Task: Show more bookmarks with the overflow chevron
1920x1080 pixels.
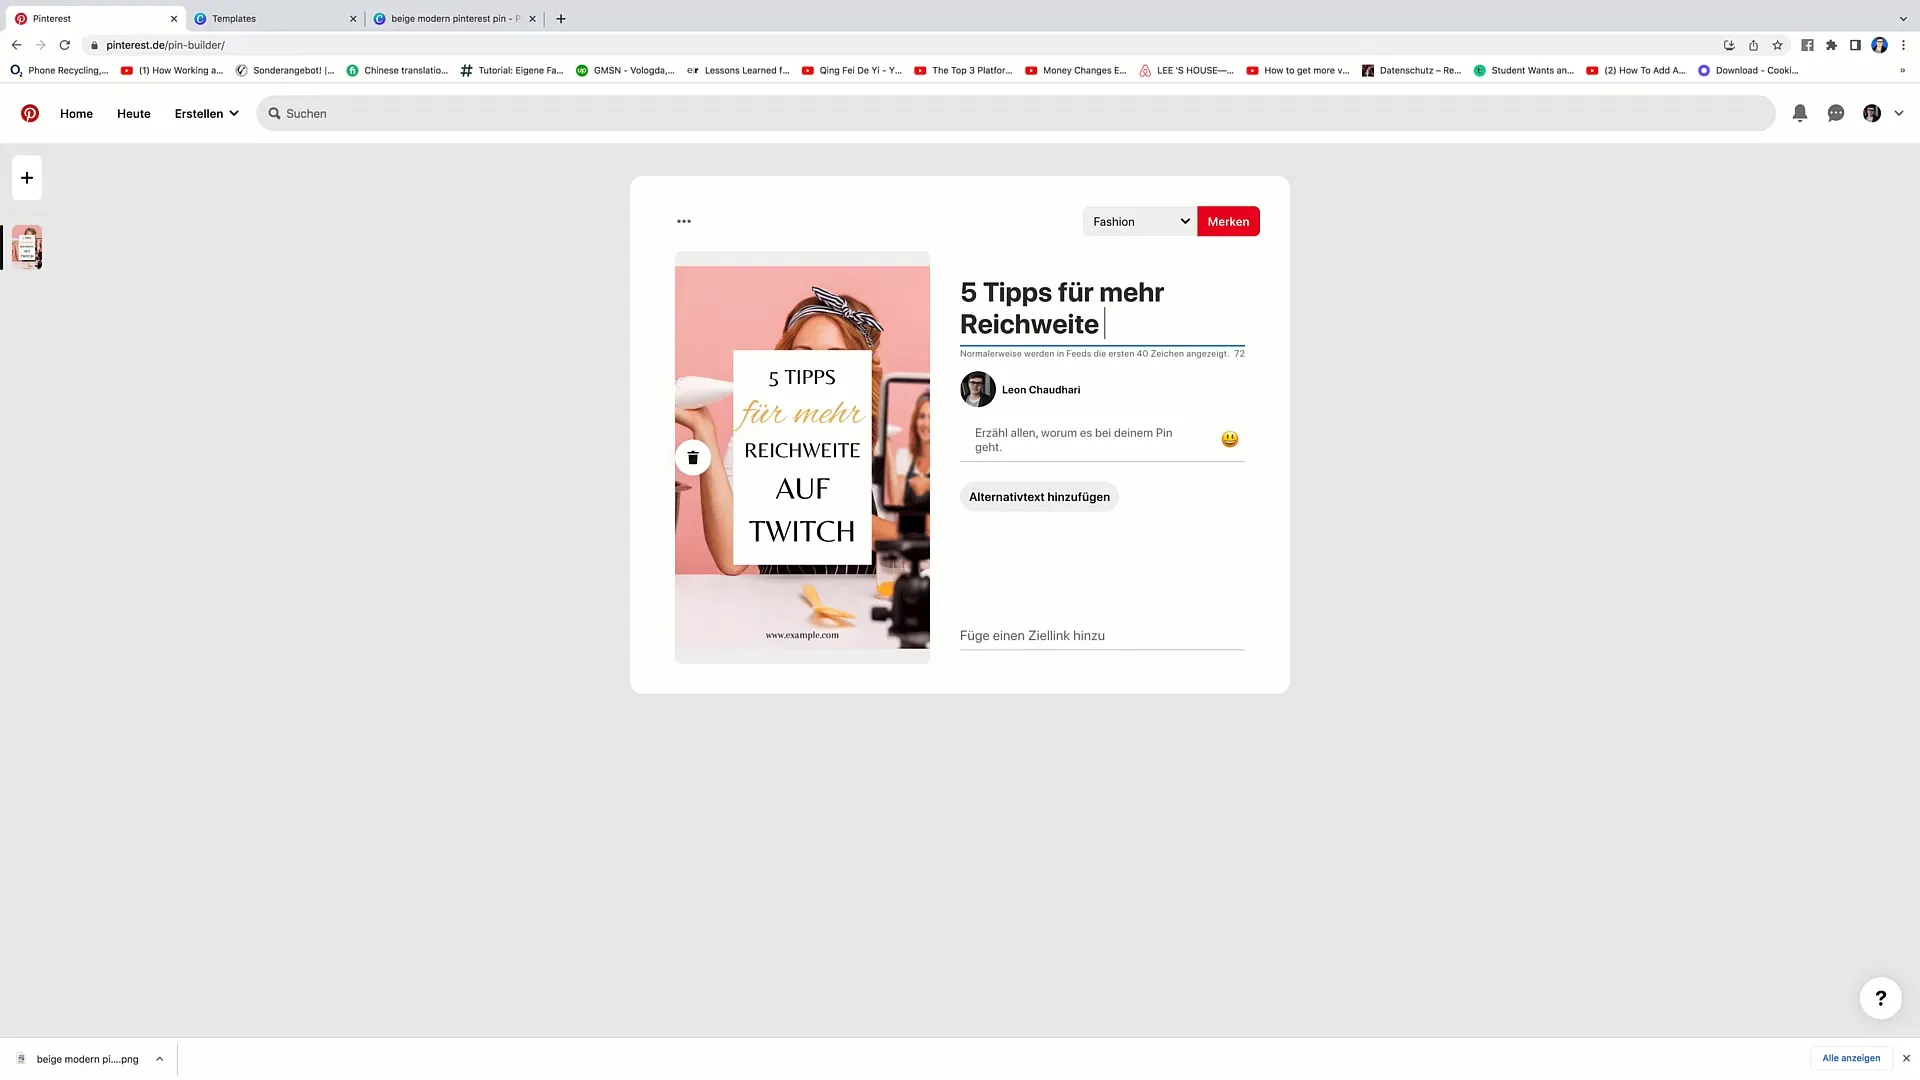Action: [1902, 70]
